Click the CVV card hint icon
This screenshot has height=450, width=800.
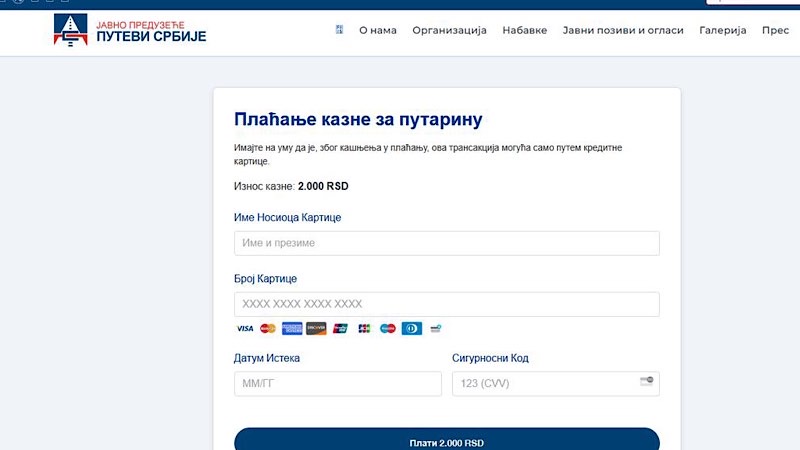click(647, 381)
